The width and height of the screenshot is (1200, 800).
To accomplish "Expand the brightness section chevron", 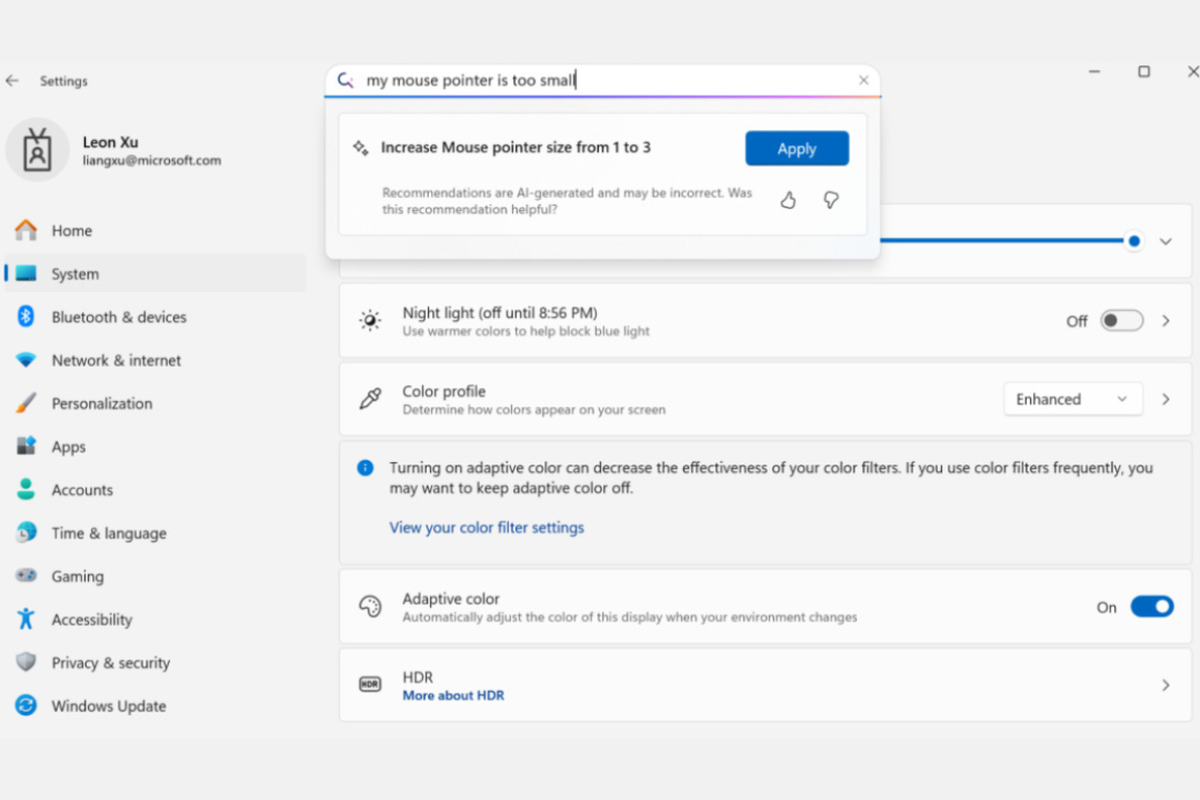I will point(1165,242).
